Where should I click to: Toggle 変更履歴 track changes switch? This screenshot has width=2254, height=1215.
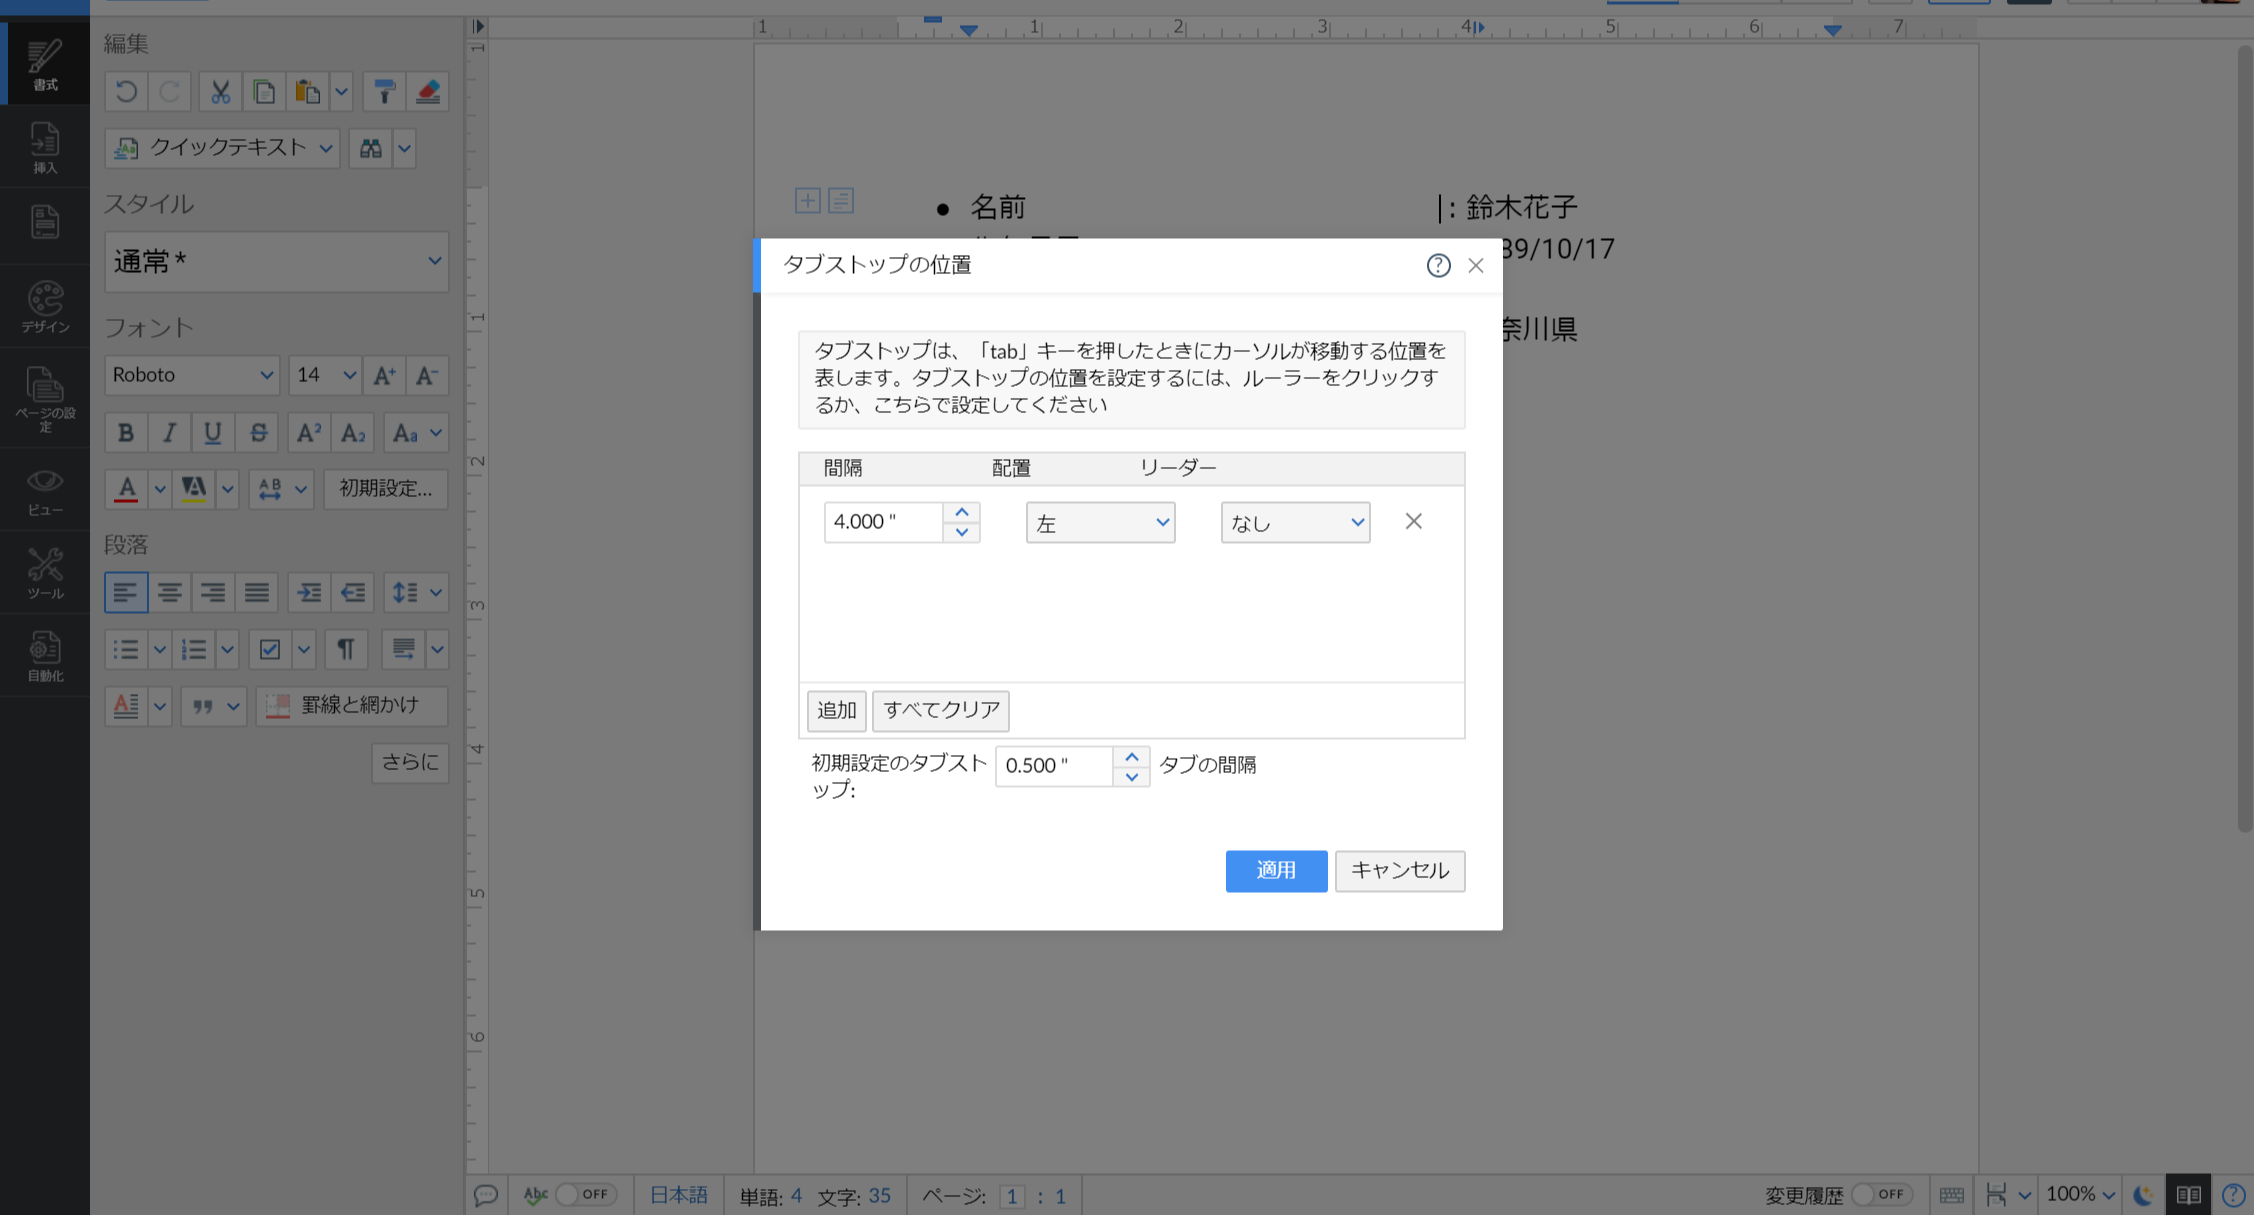point(1880,1194)
